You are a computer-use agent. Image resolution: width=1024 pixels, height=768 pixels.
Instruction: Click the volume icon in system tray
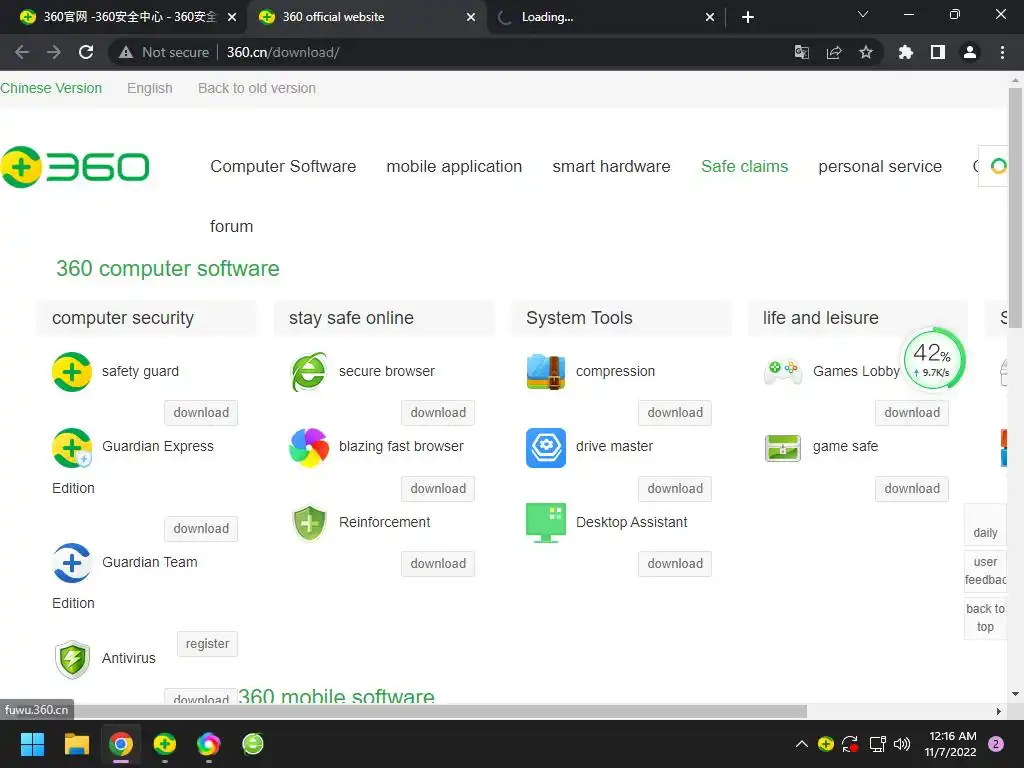[902, 744]
